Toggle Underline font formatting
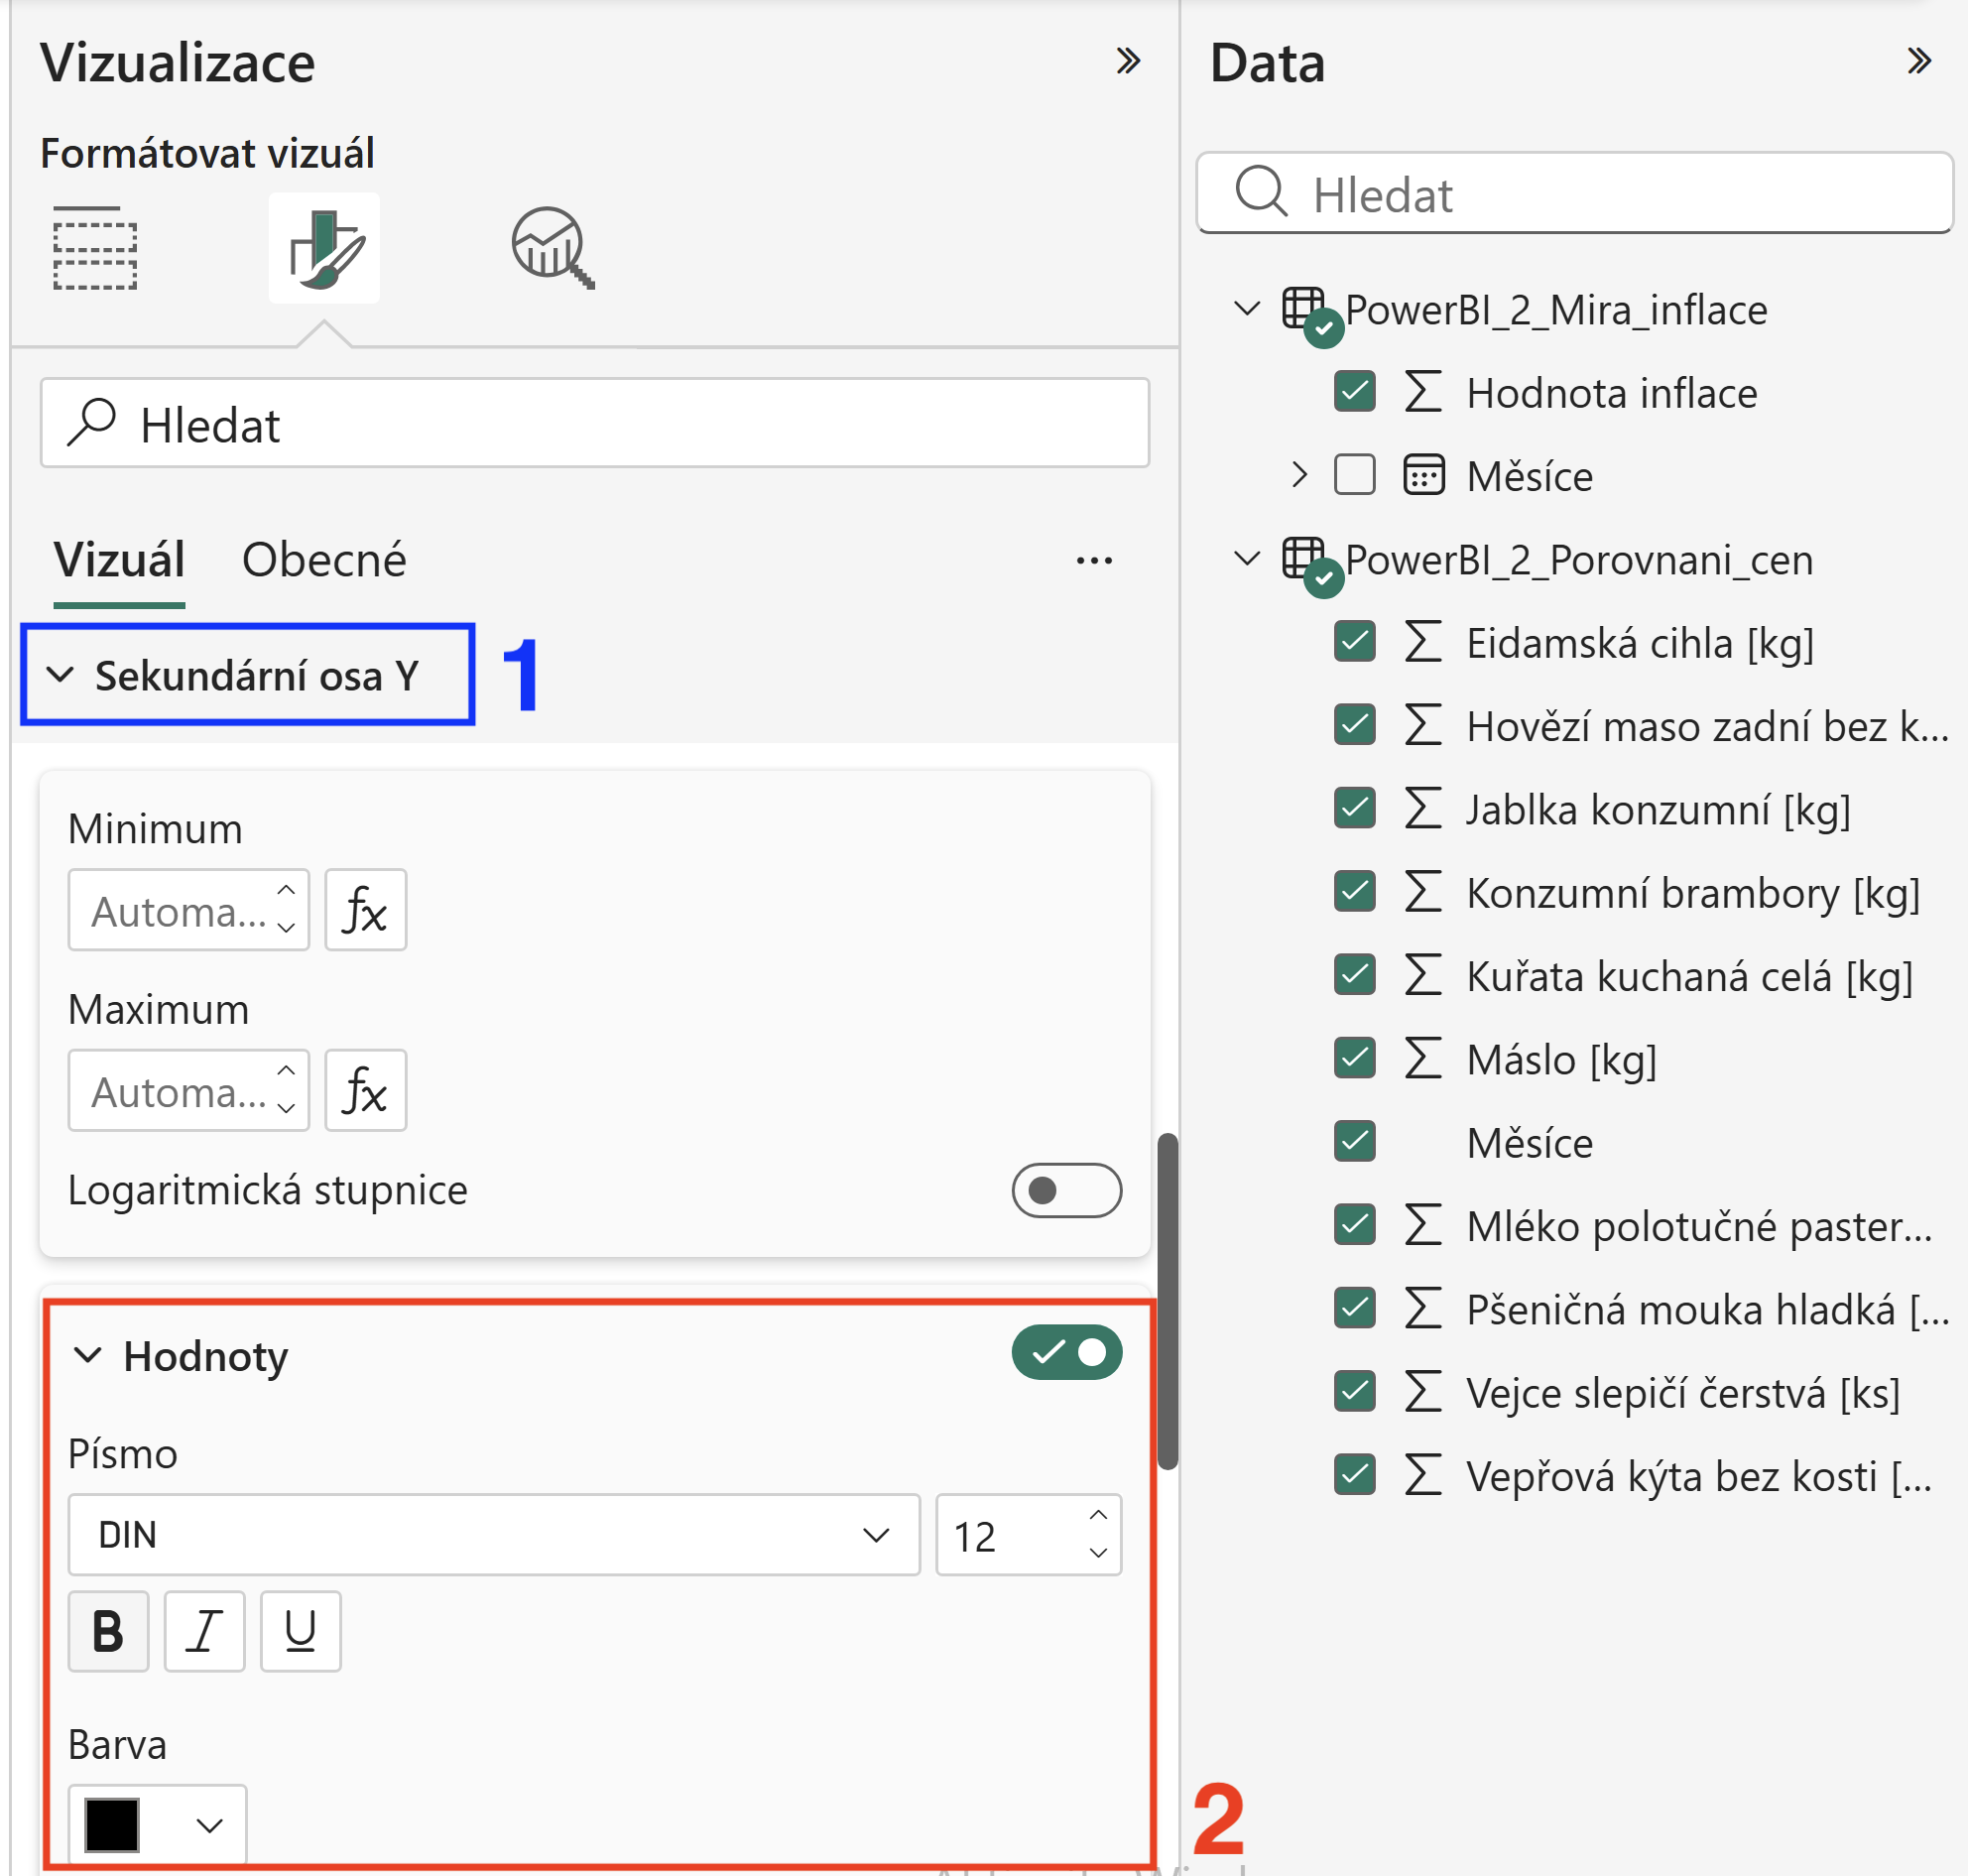 [x=300, y=1631]
